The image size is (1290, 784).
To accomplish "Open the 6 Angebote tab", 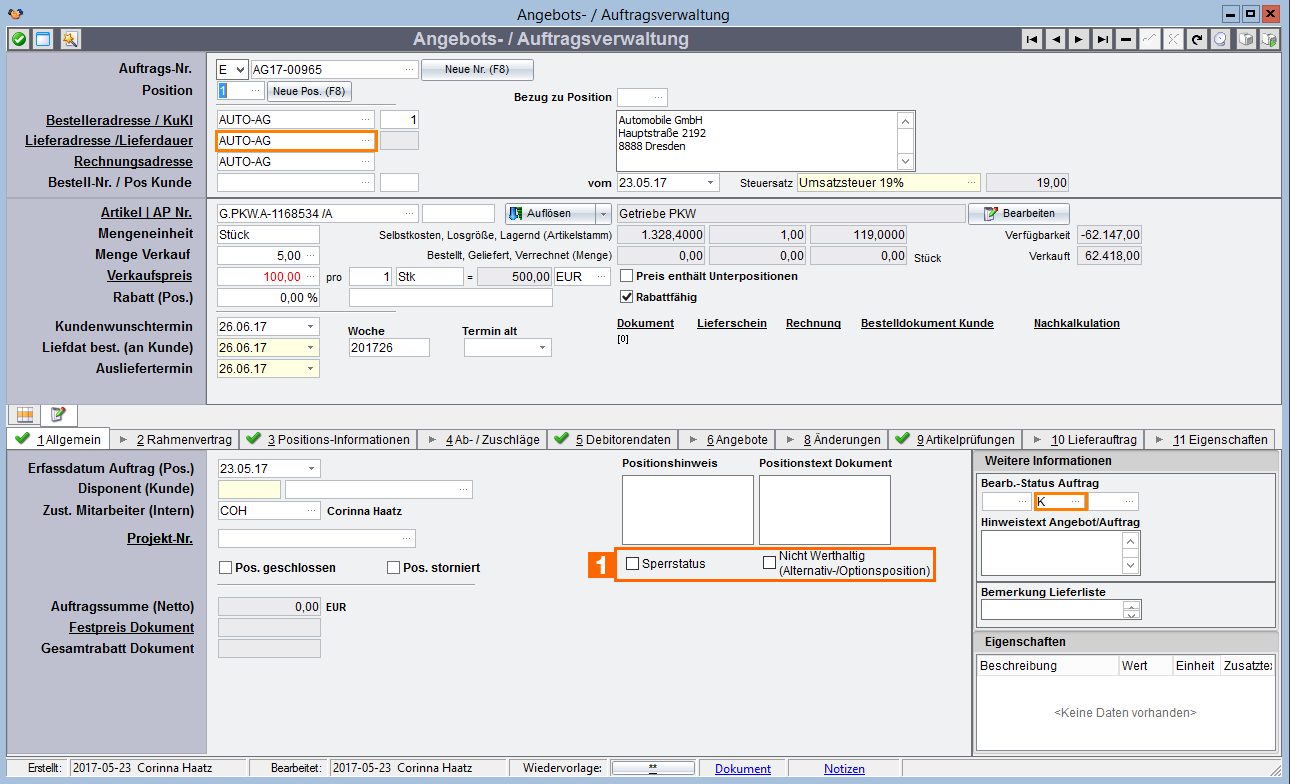I will coord(725,439).
